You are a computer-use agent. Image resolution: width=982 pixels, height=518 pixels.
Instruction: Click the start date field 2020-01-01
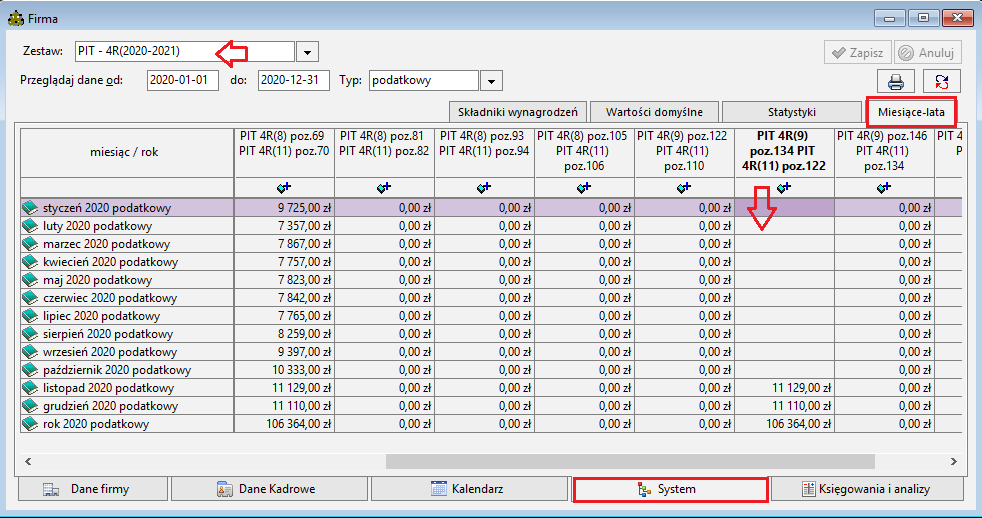click(183, 80)
